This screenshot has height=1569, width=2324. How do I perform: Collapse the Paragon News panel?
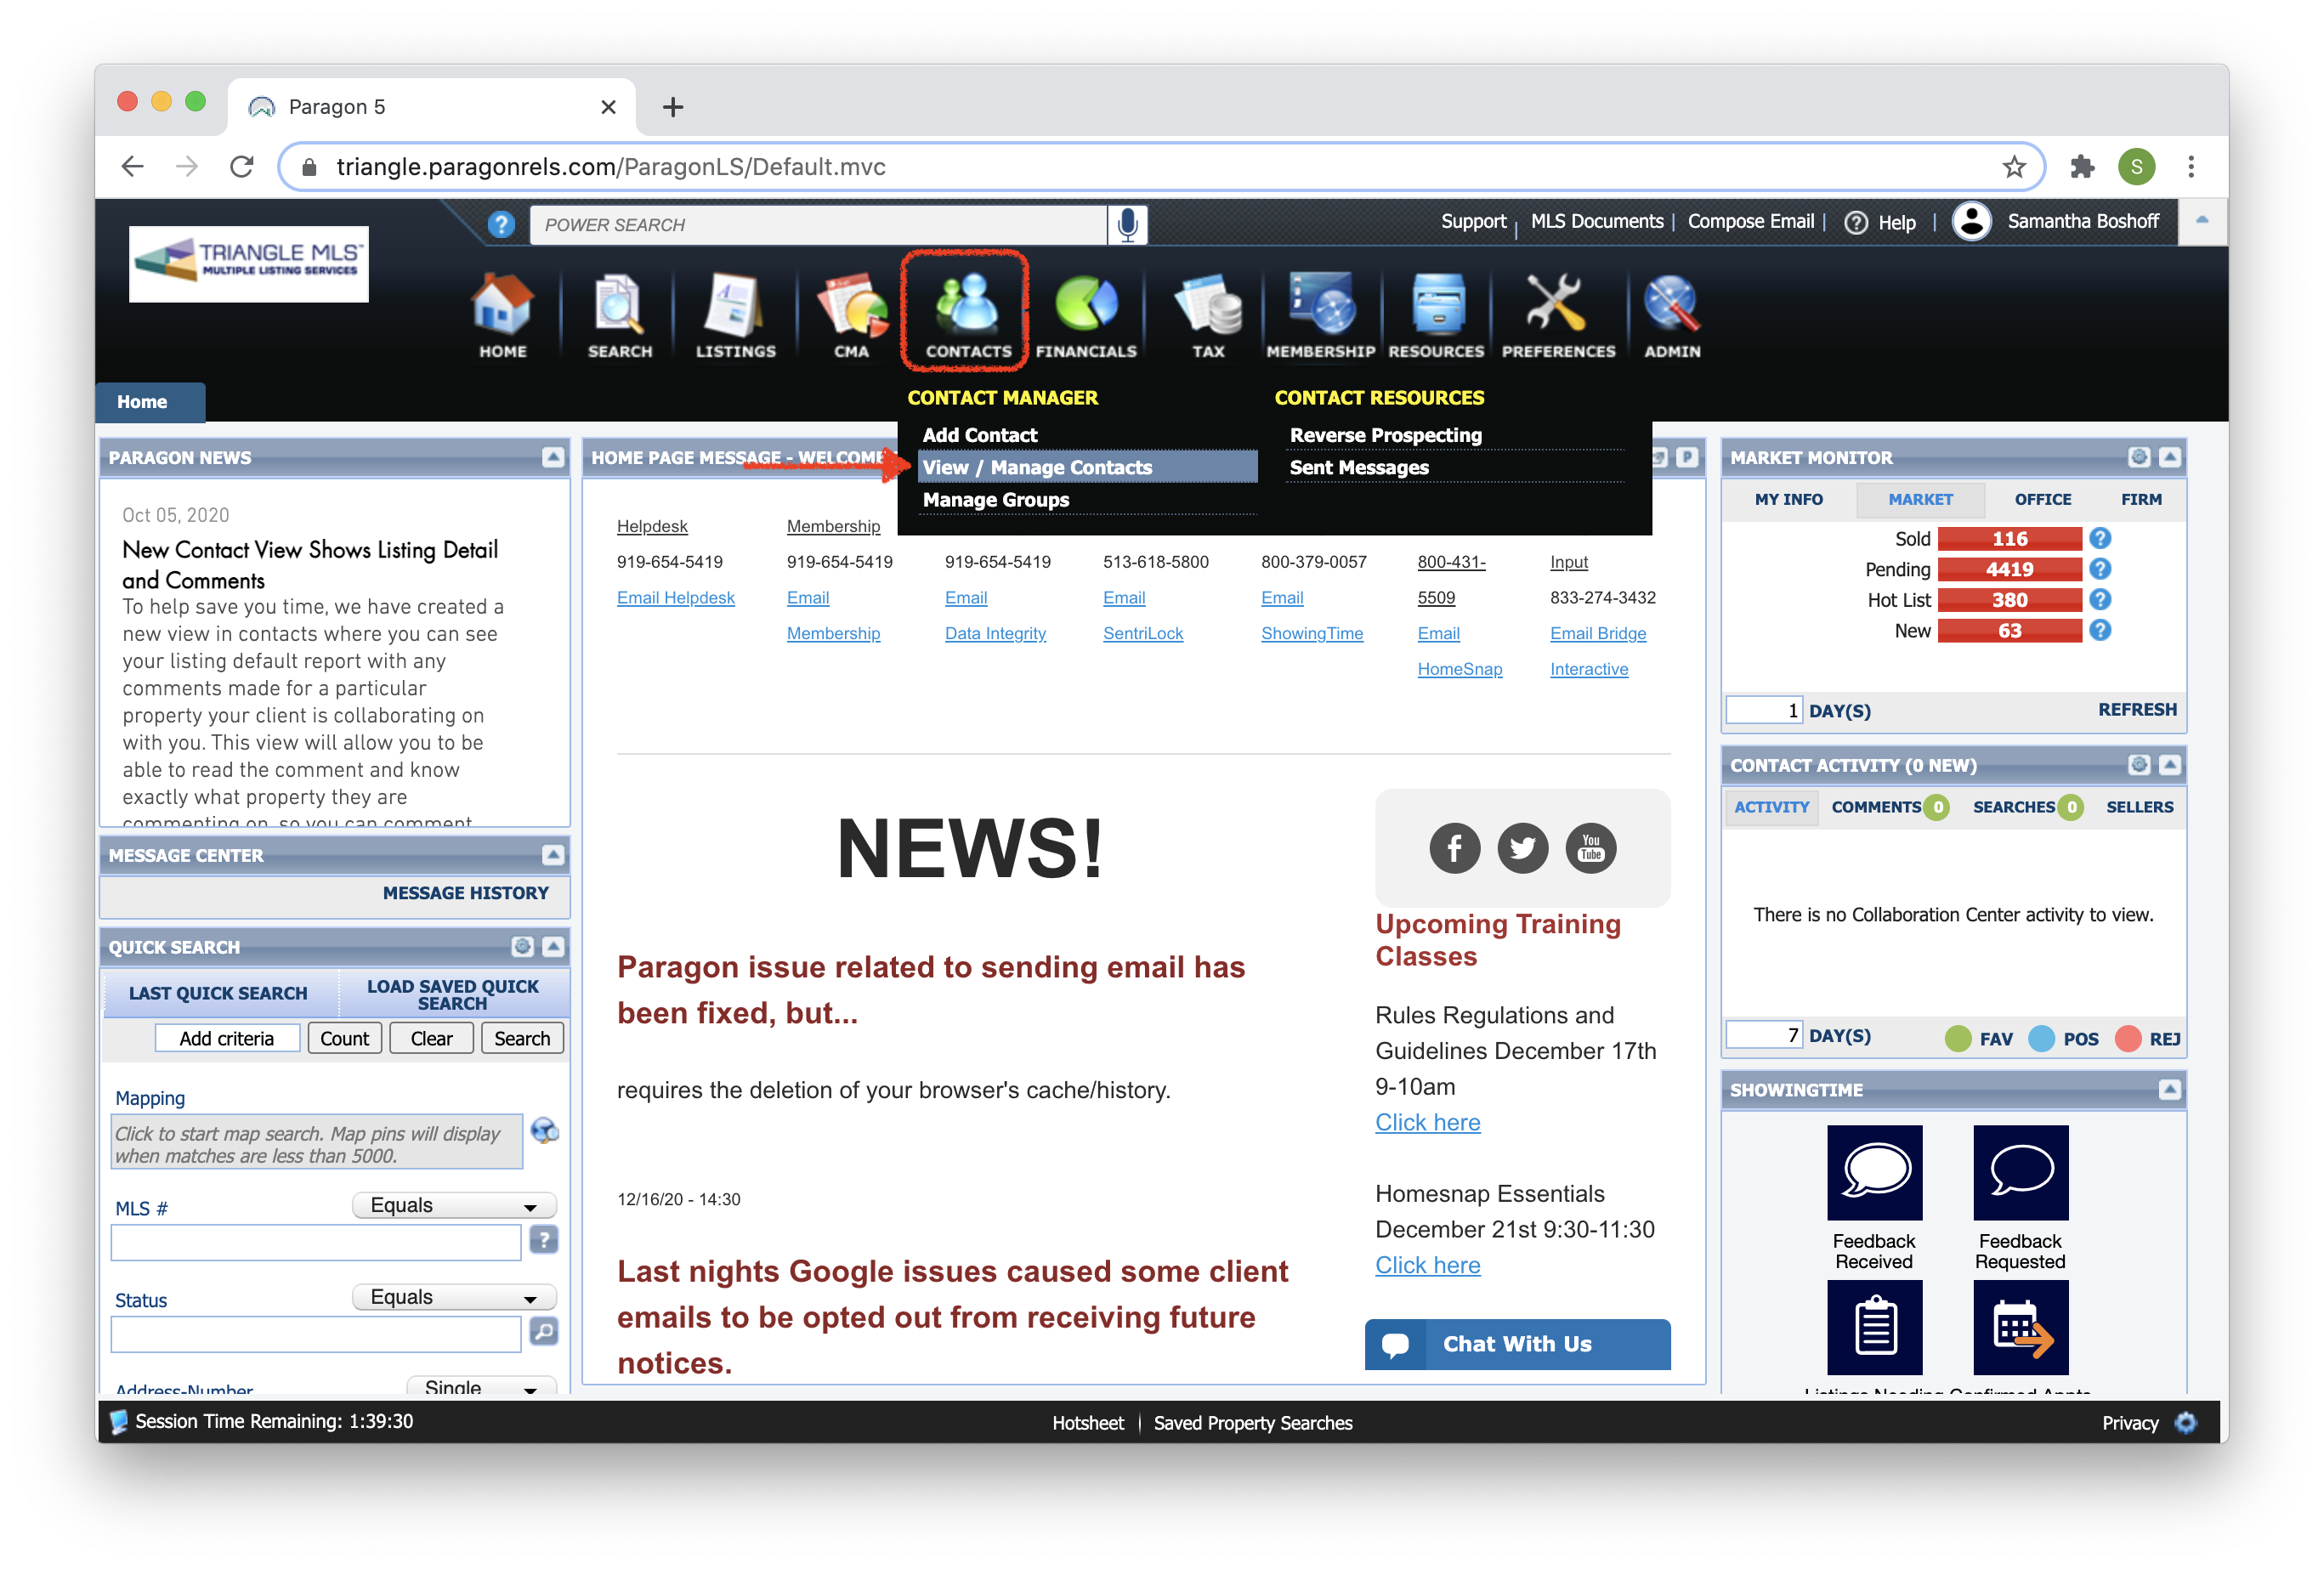(x=552, y=457)
